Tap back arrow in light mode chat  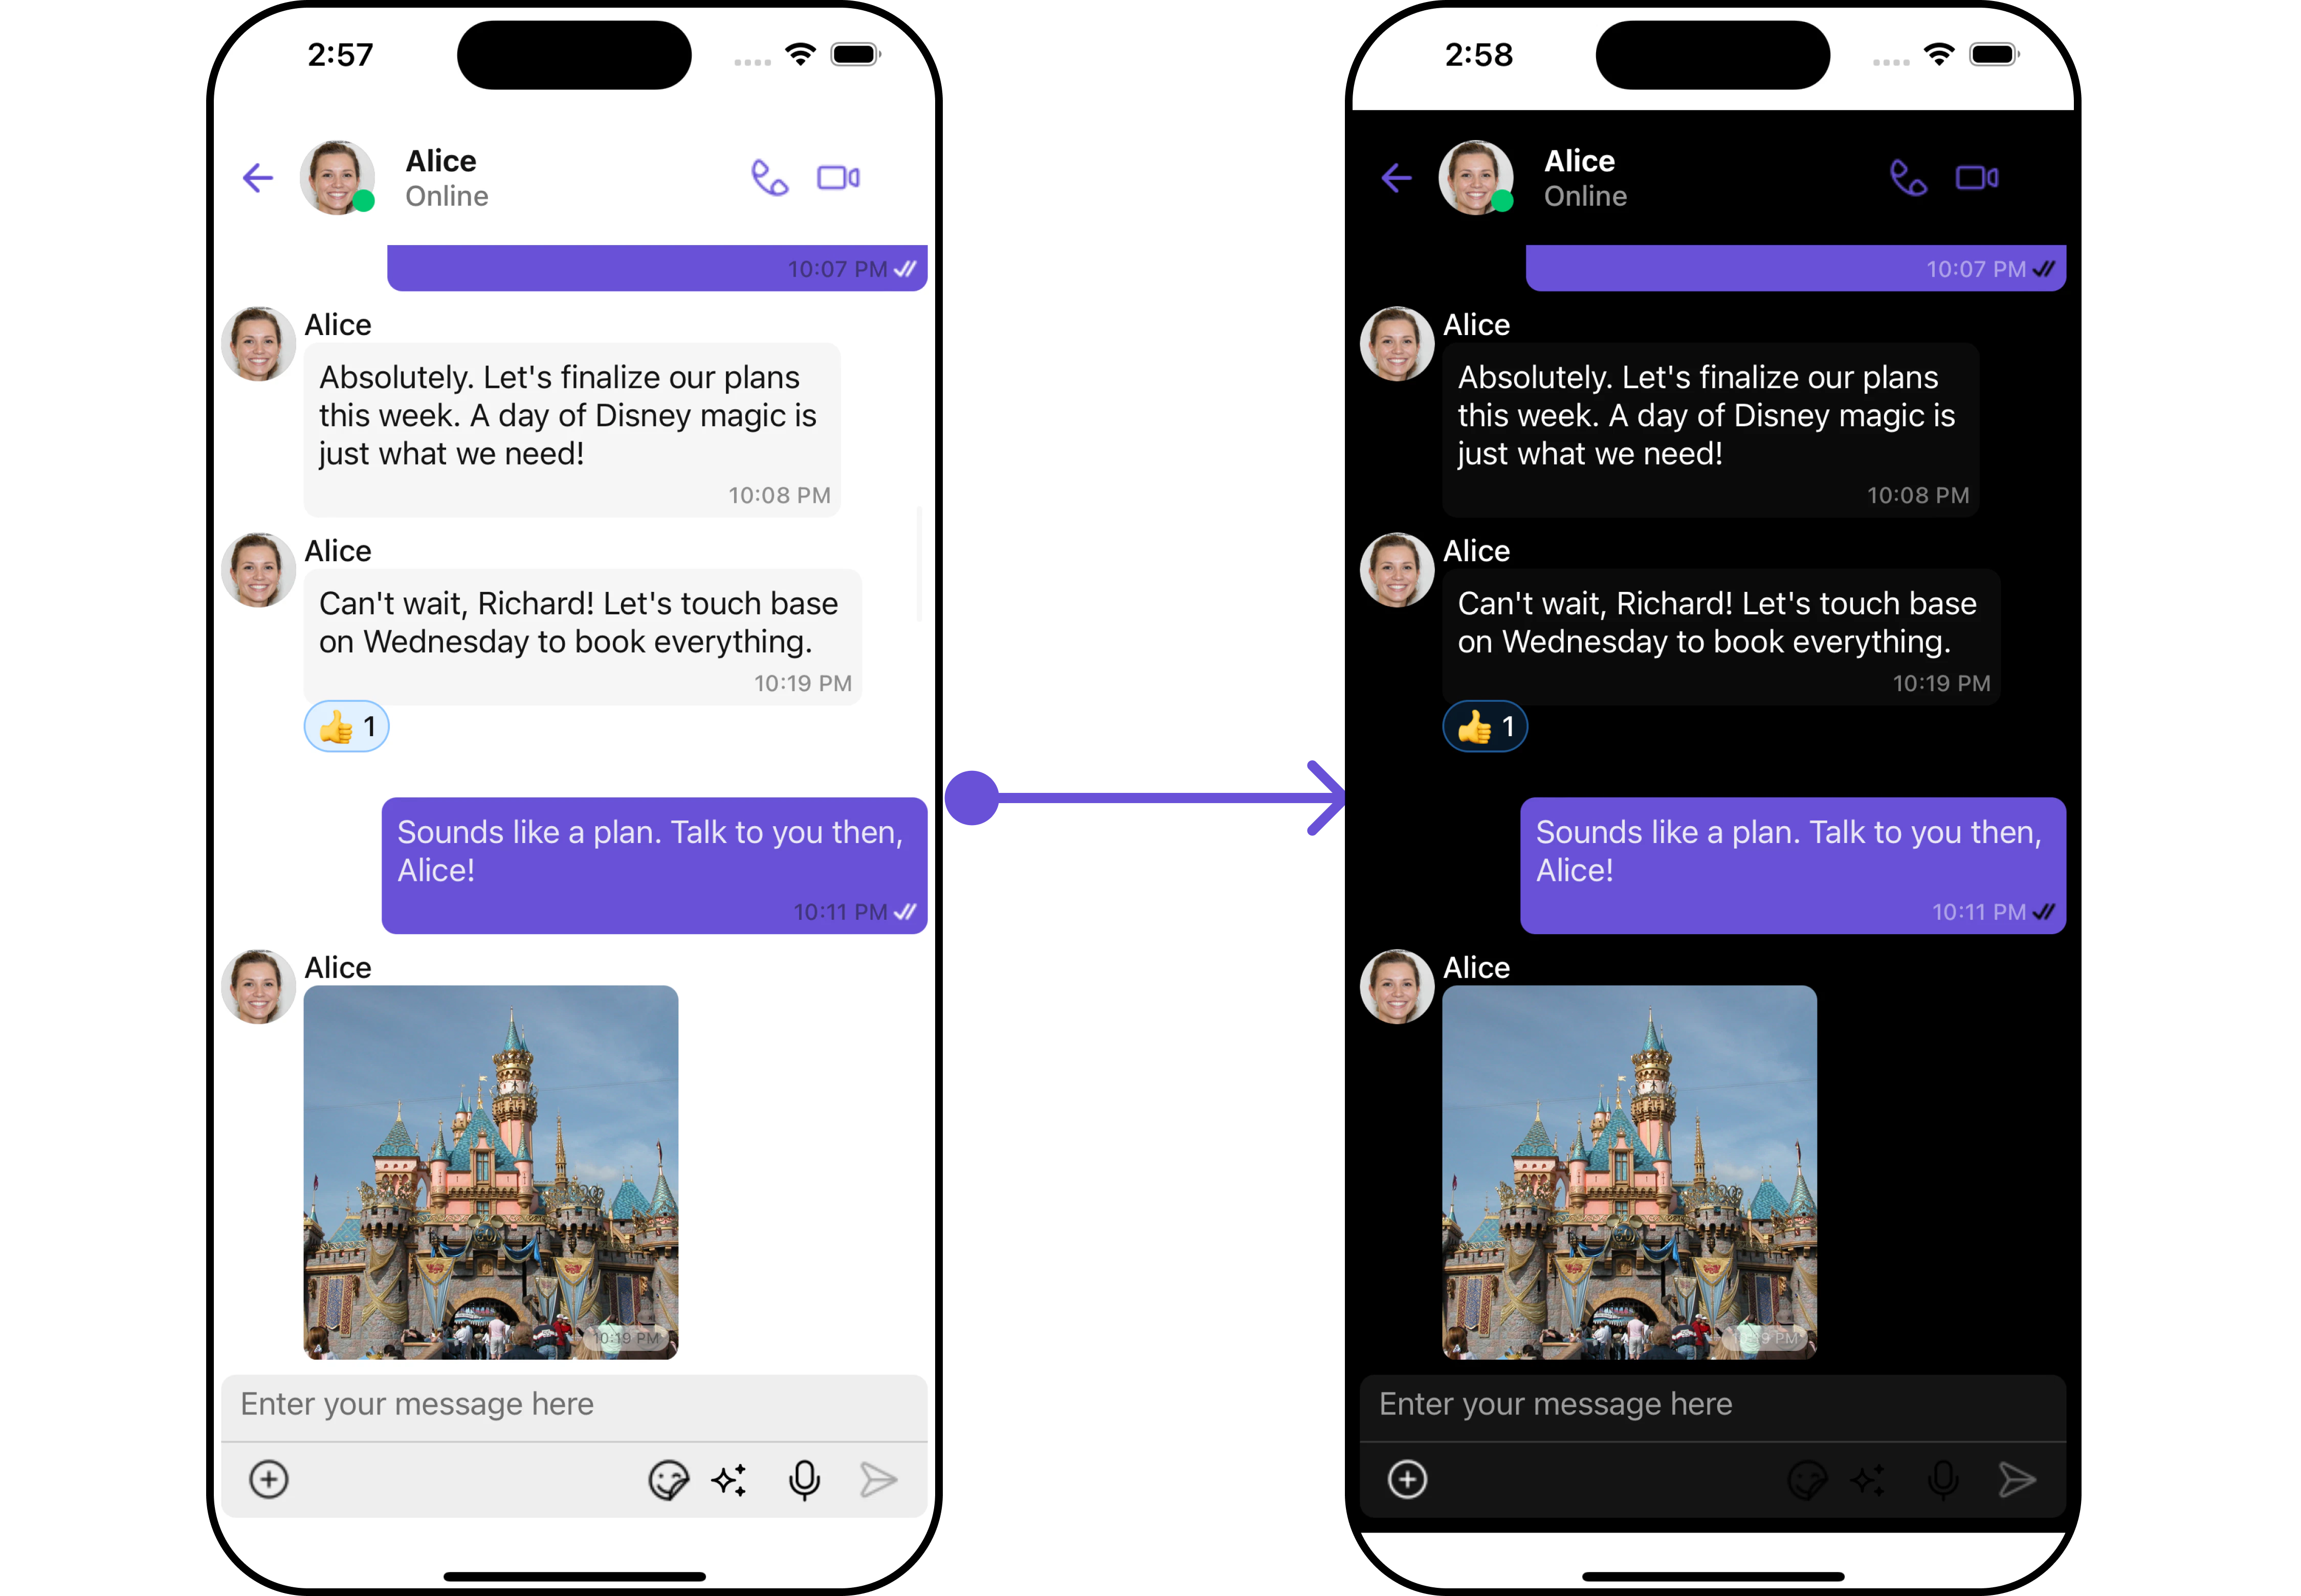coord(258,178)
